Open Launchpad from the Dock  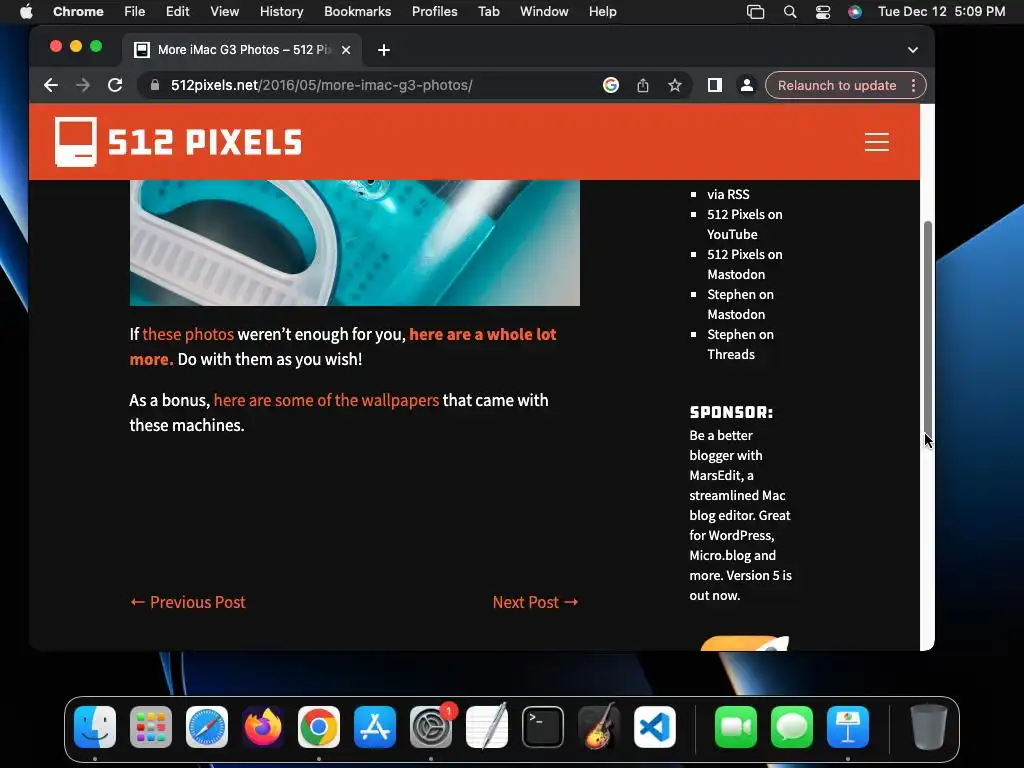pyautogui.click(x=151, y=727)
